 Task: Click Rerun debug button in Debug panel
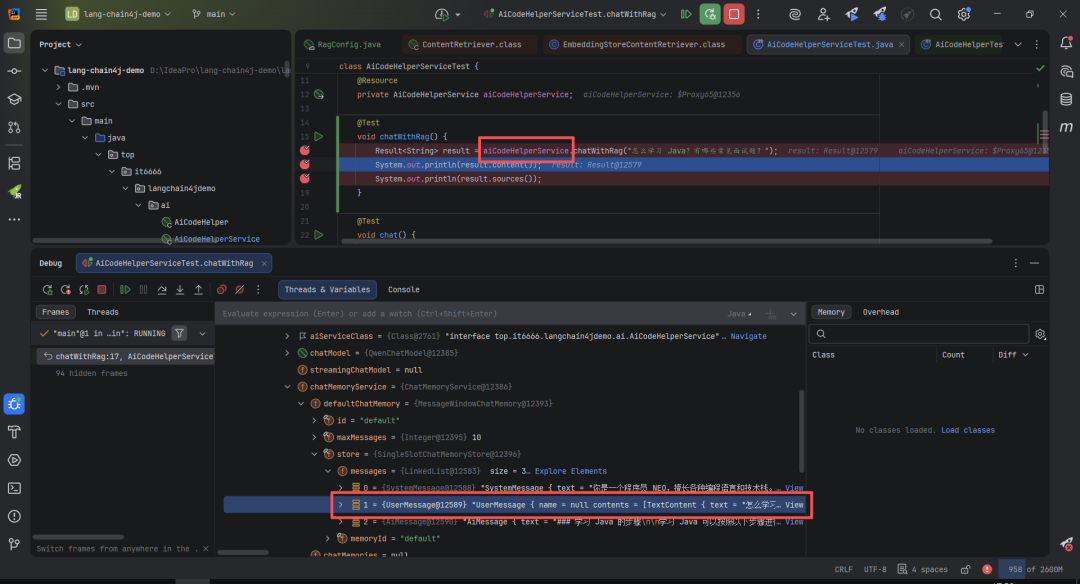tap(48, 290)
